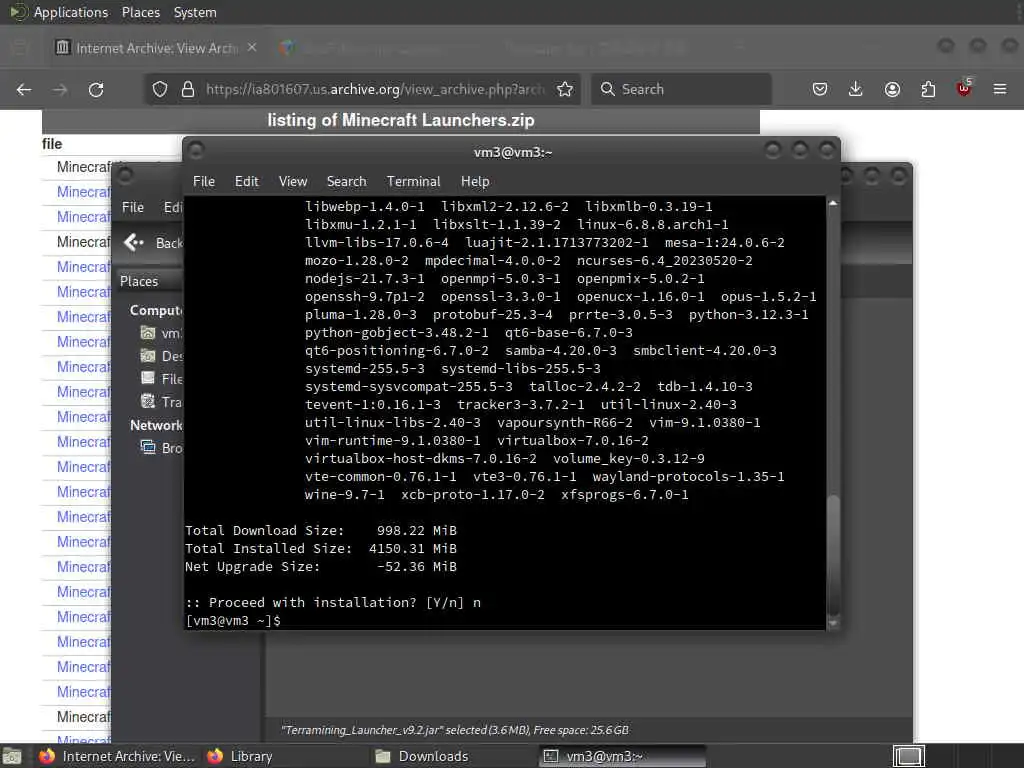Image resolution: width=1024 pixels, height=768 pixels.
Task: Open the System menu in top panel
Action: point(195,12)
